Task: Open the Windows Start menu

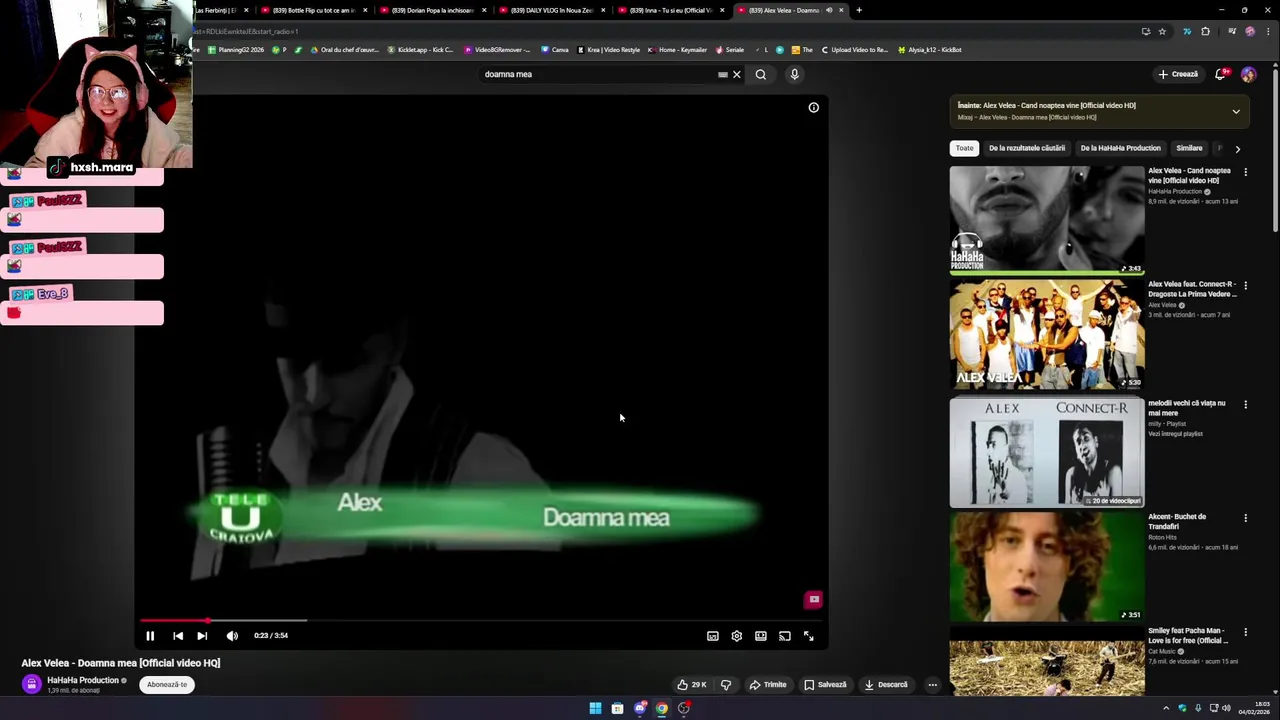Action: click(x=595, y=708)
